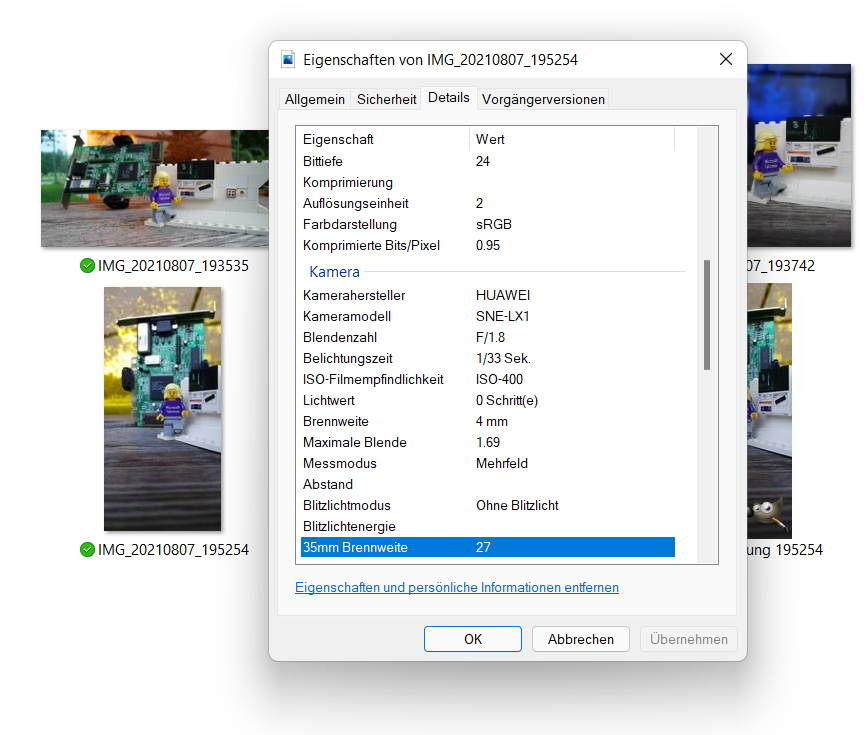Click the highlighted 35mm Brennweite row
The width and height of the screenshot is (868, 735).
(x=488, y=547)
